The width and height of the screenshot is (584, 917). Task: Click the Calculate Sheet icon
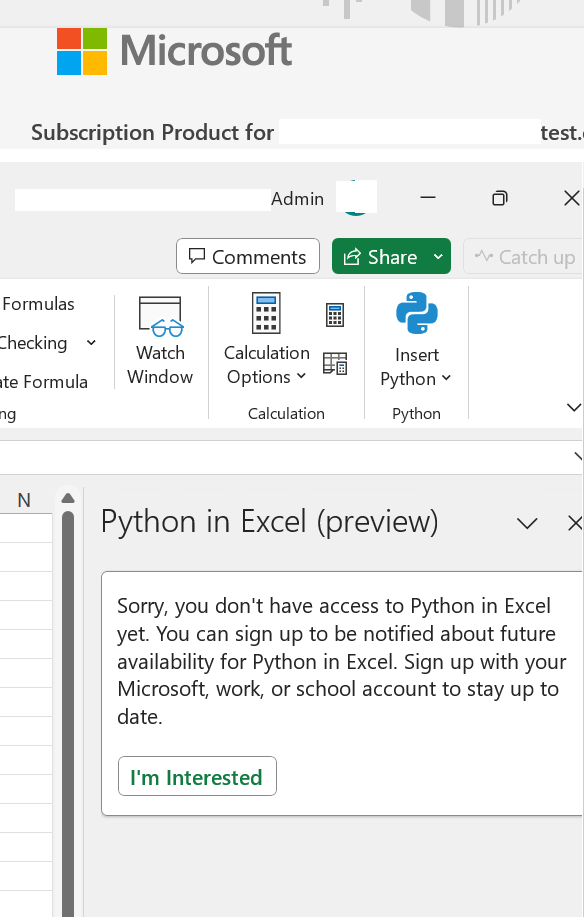click(335, 363)
